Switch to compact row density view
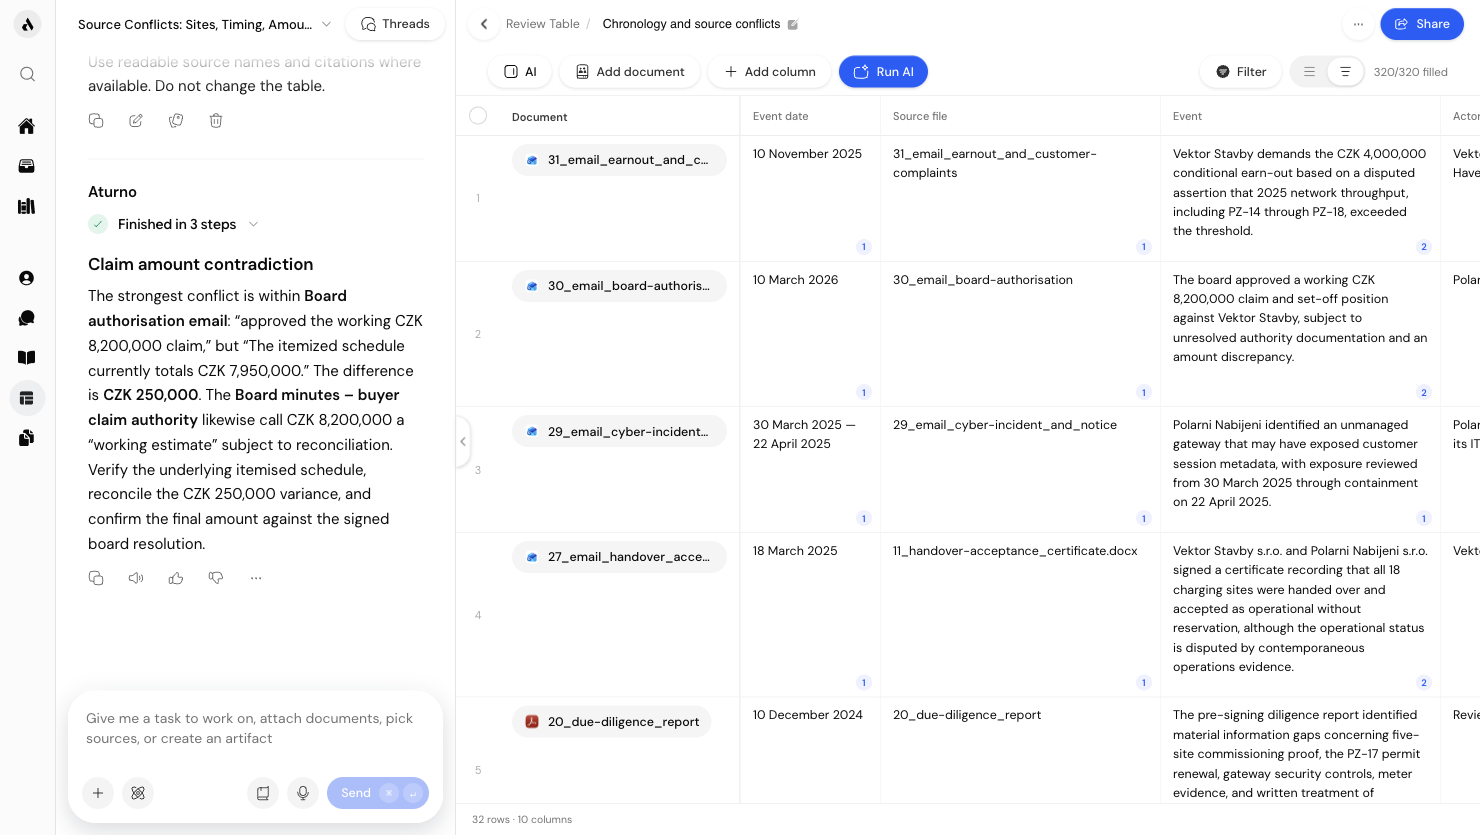The width and height of the screenshot is (1480, 835). 1309,72
